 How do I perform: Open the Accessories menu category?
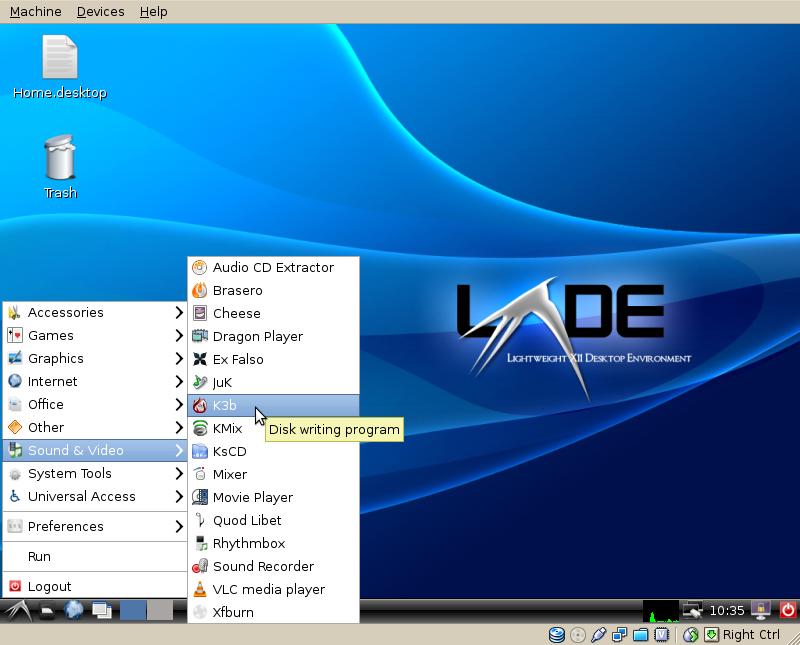tap(95, 312)
